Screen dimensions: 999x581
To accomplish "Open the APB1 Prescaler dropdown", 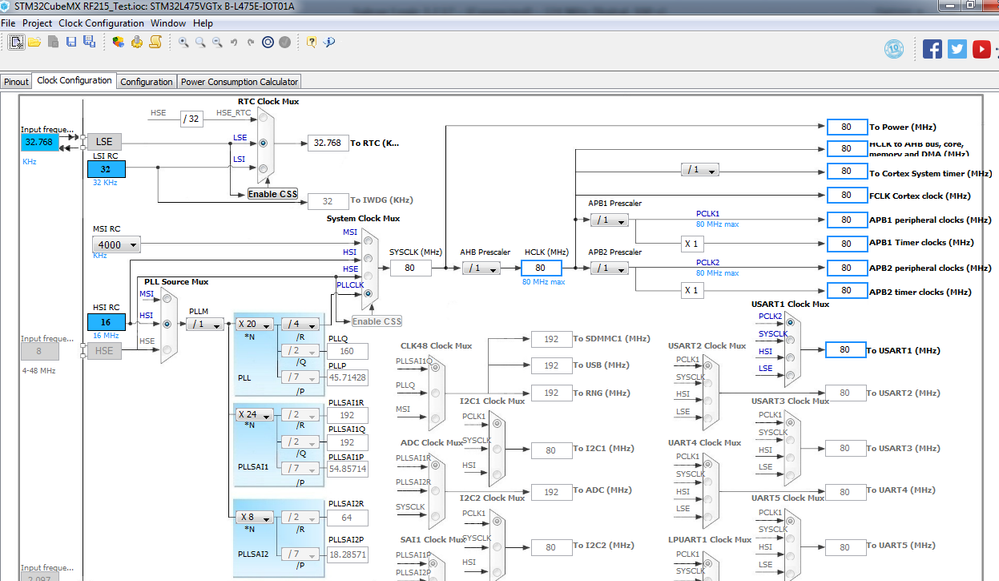I will 610,220.
